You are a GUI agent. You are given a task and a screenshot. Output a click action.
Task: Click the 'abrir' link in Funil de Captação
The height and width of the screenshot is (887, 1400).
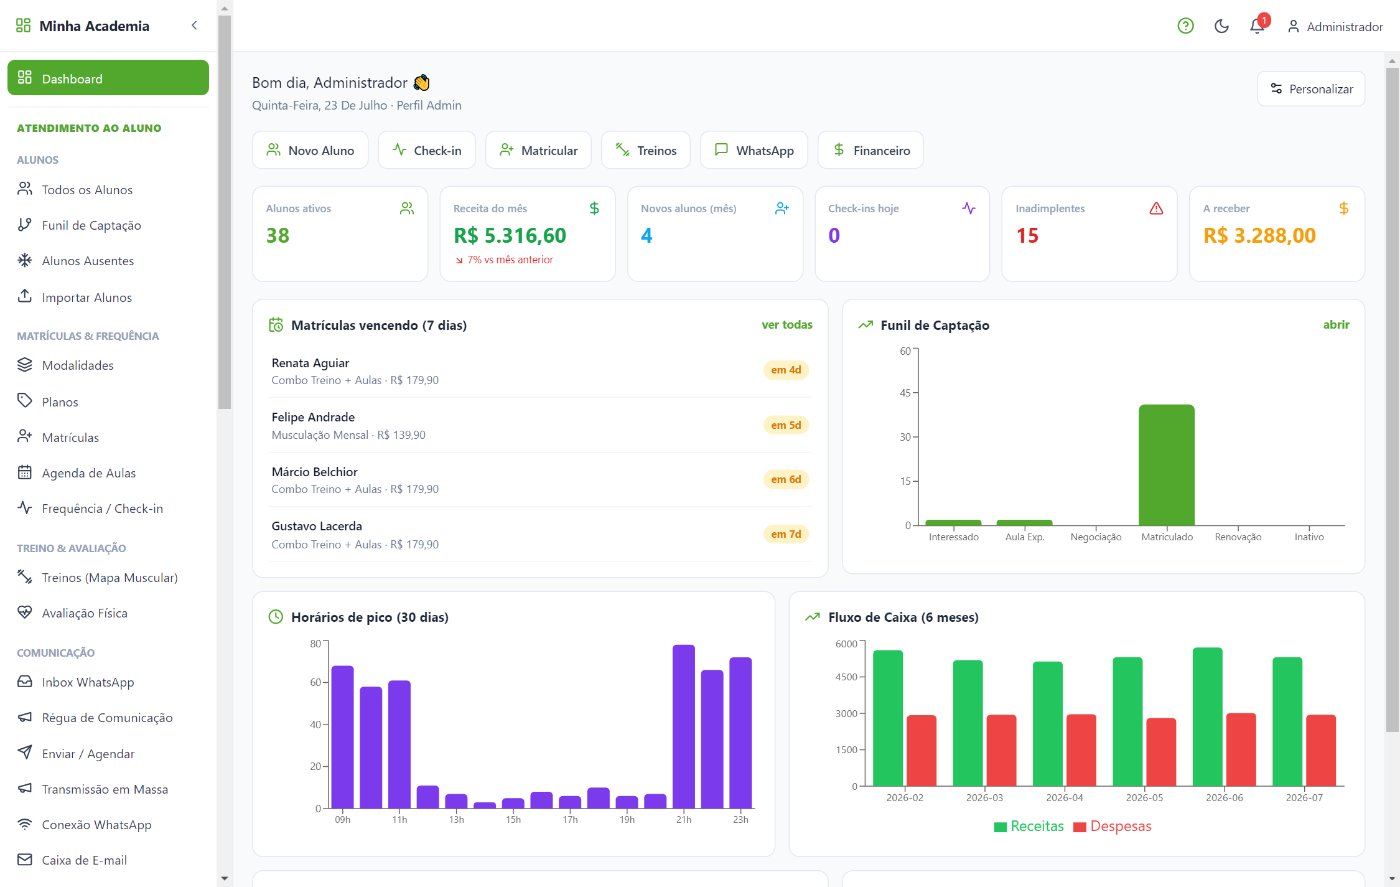click(1336, 325)
